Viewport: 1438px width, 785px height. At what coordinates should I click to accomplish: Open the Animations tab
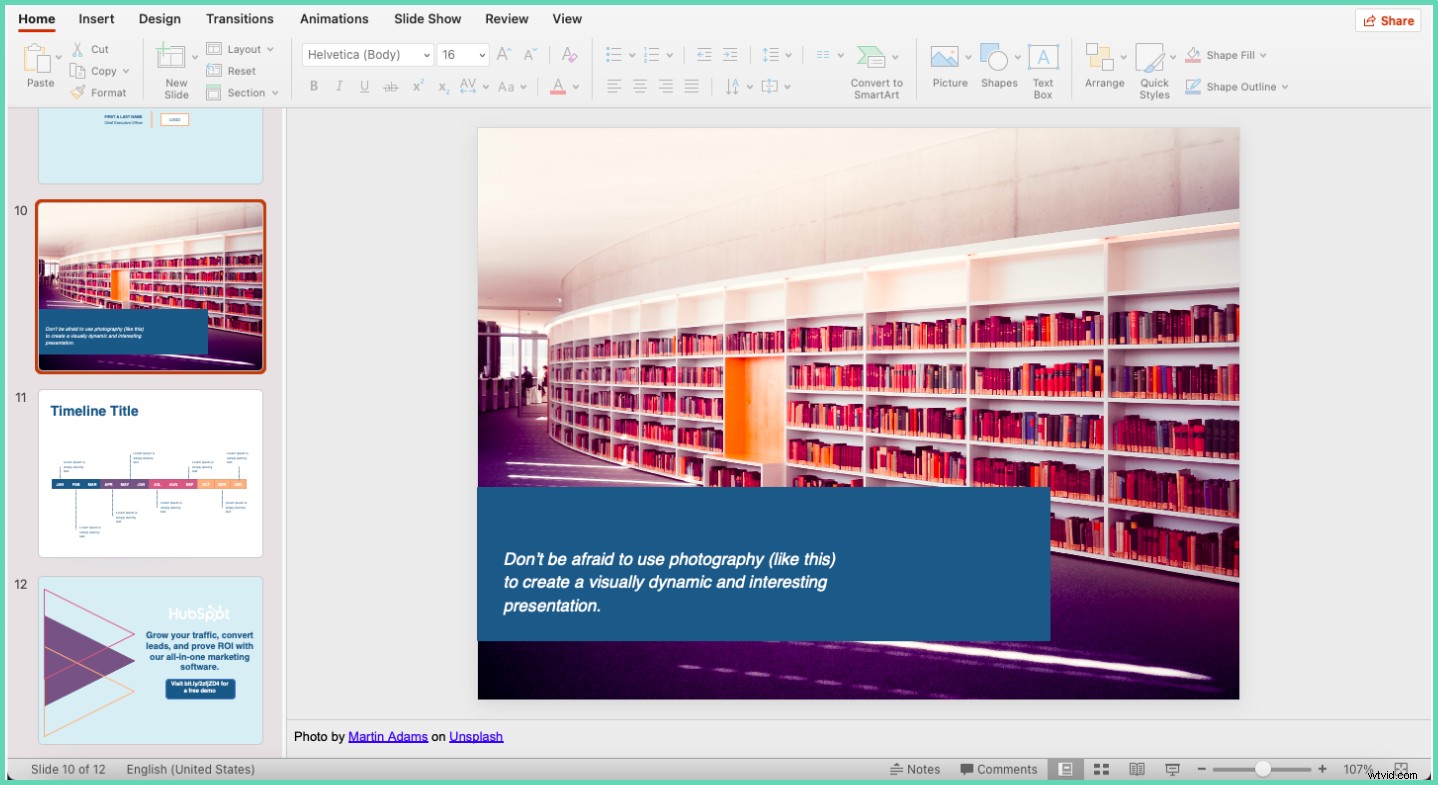(333, 18)
